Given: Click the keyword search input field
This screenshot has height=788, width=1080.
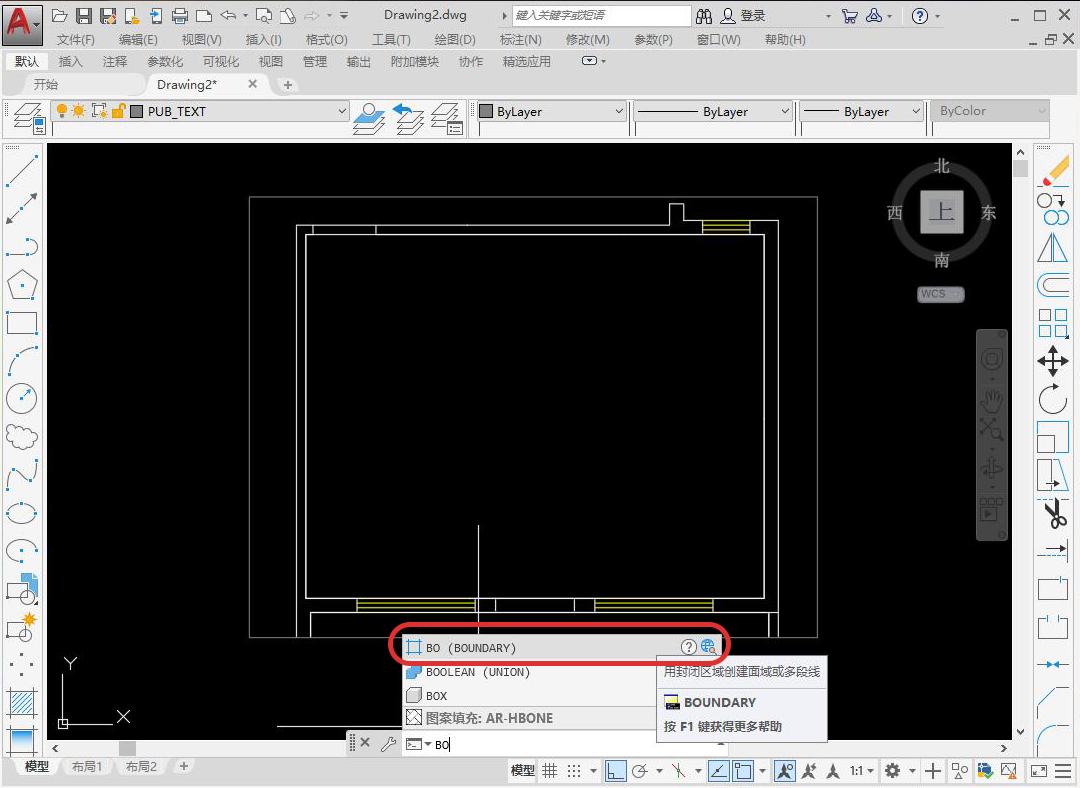Looking at the screenshot, I should [x=601, y=15].
